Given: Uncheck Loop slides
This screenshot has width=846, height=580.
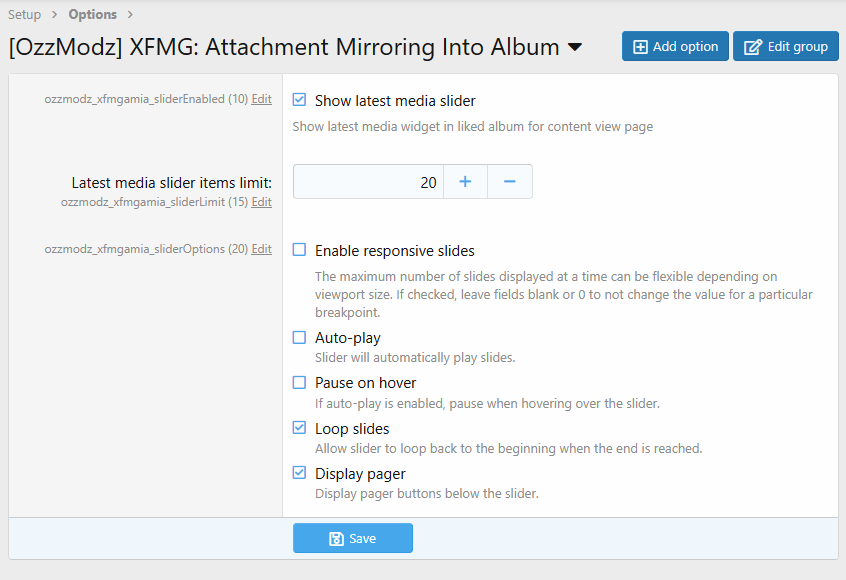Looking at the screenshot, I should [x=299, y=428].
